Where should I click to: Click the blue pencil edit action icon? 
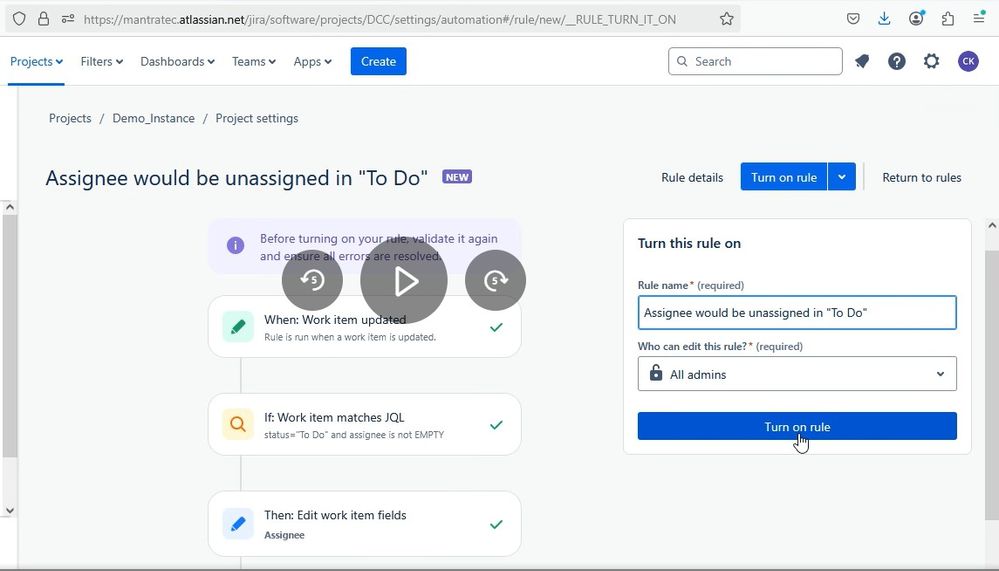(x=238, y=524)
